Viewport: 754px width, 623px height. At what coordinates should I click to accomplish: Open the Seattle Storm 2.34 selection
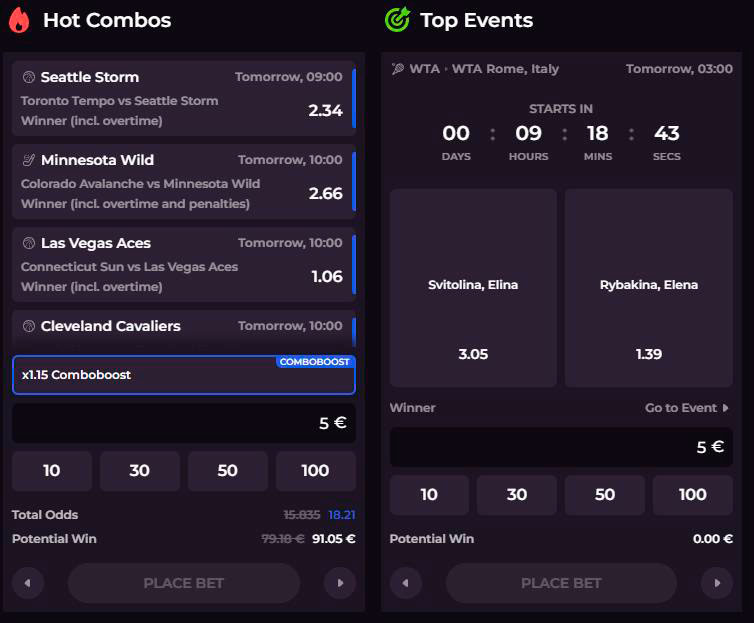[x=184, y=98]
